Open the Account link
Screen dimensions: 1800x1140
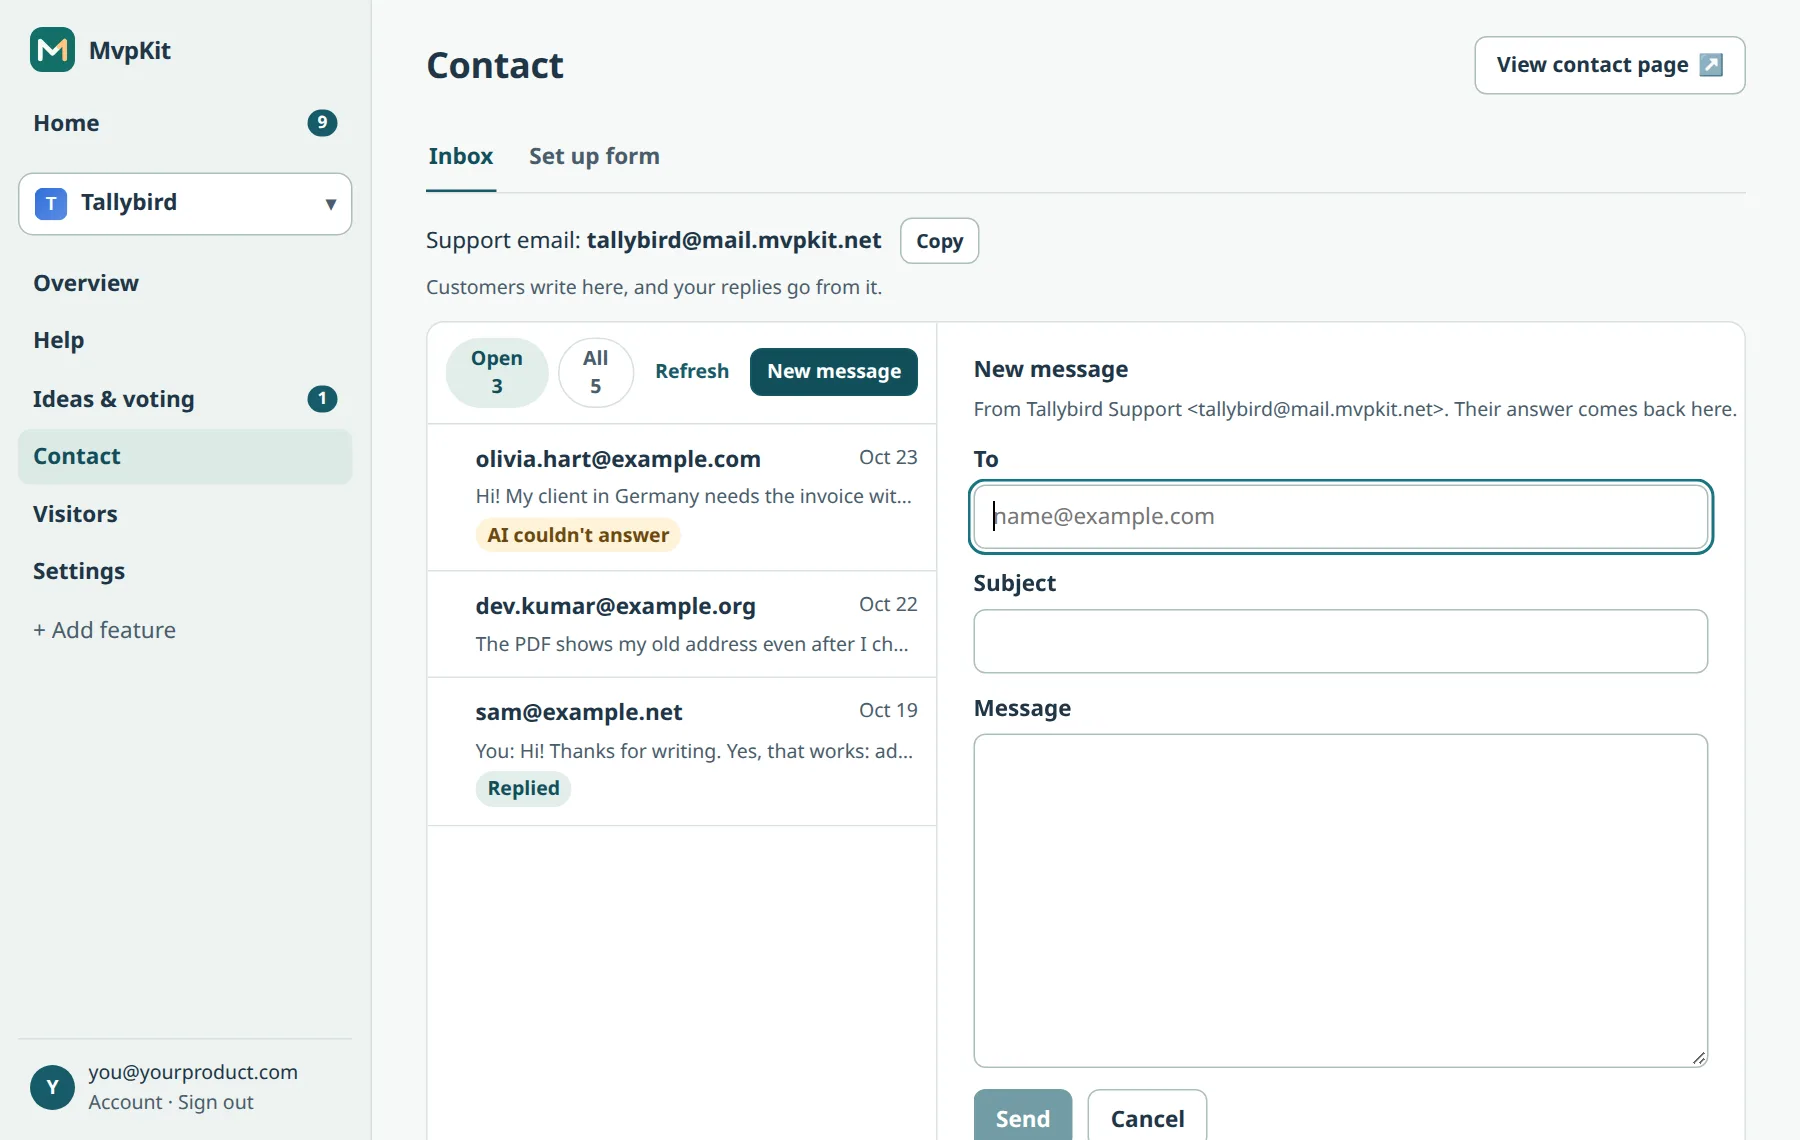[125, 1102]
